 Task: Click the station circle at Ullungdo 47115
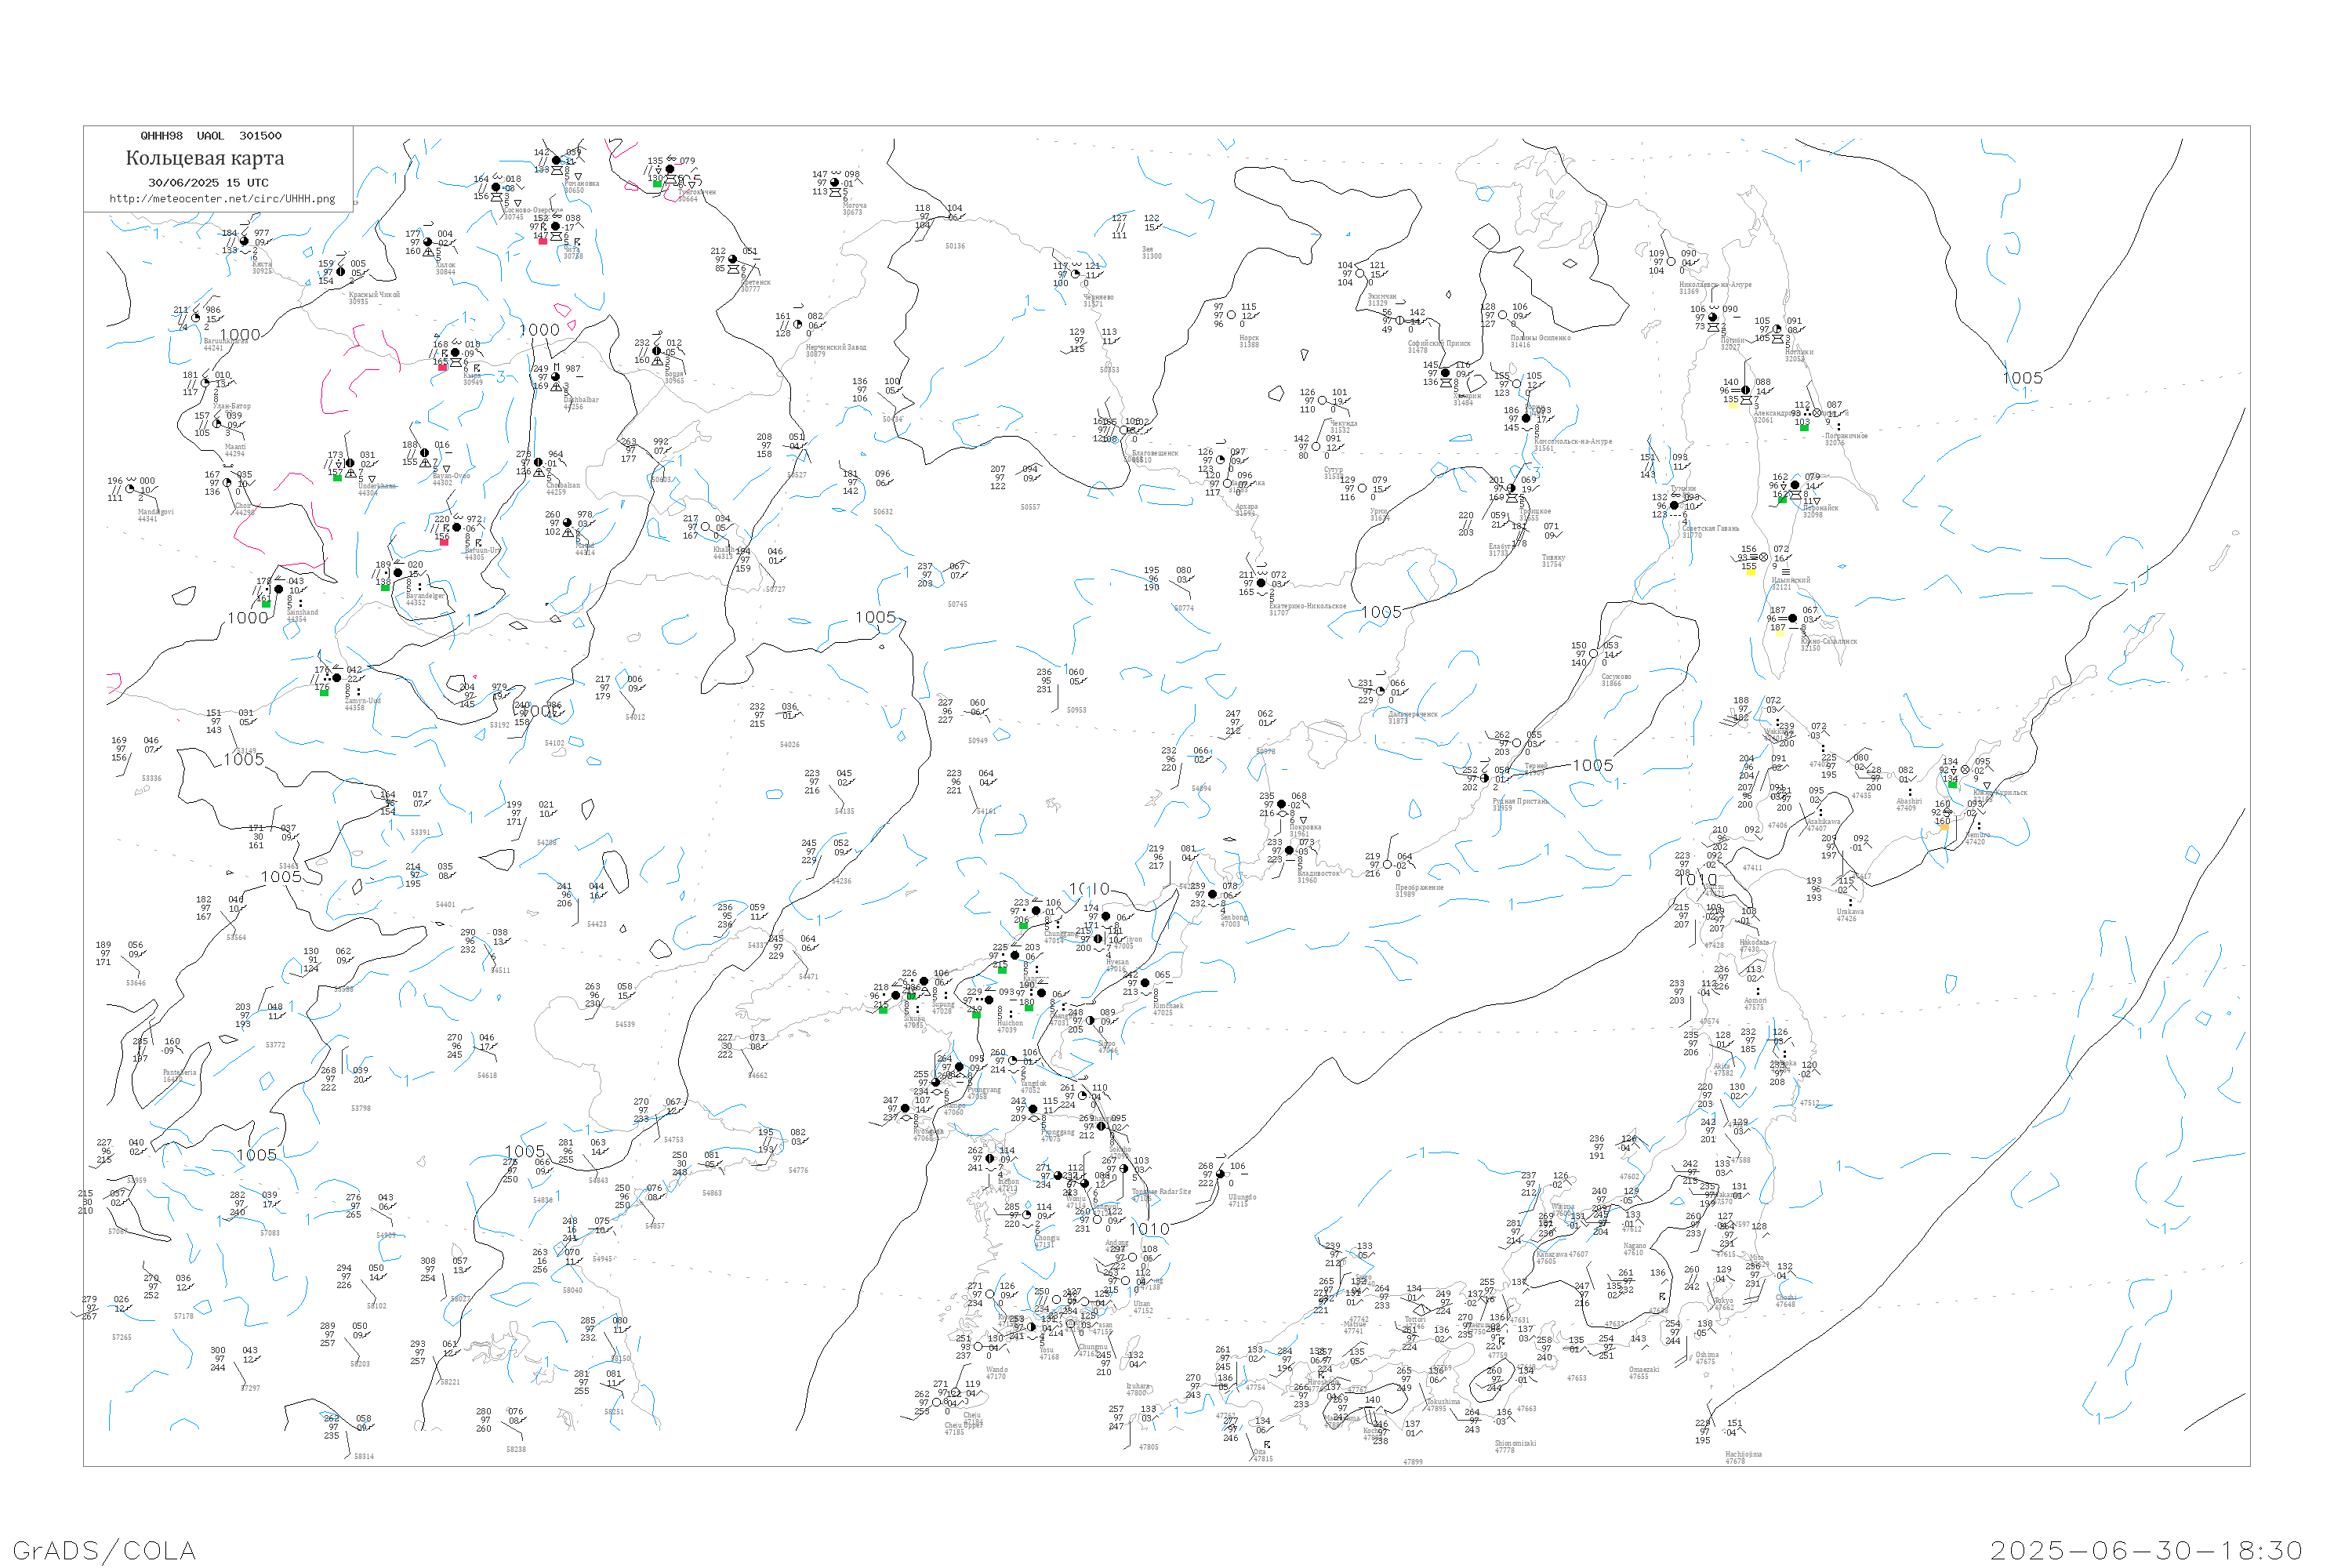coord(1220,1174)
